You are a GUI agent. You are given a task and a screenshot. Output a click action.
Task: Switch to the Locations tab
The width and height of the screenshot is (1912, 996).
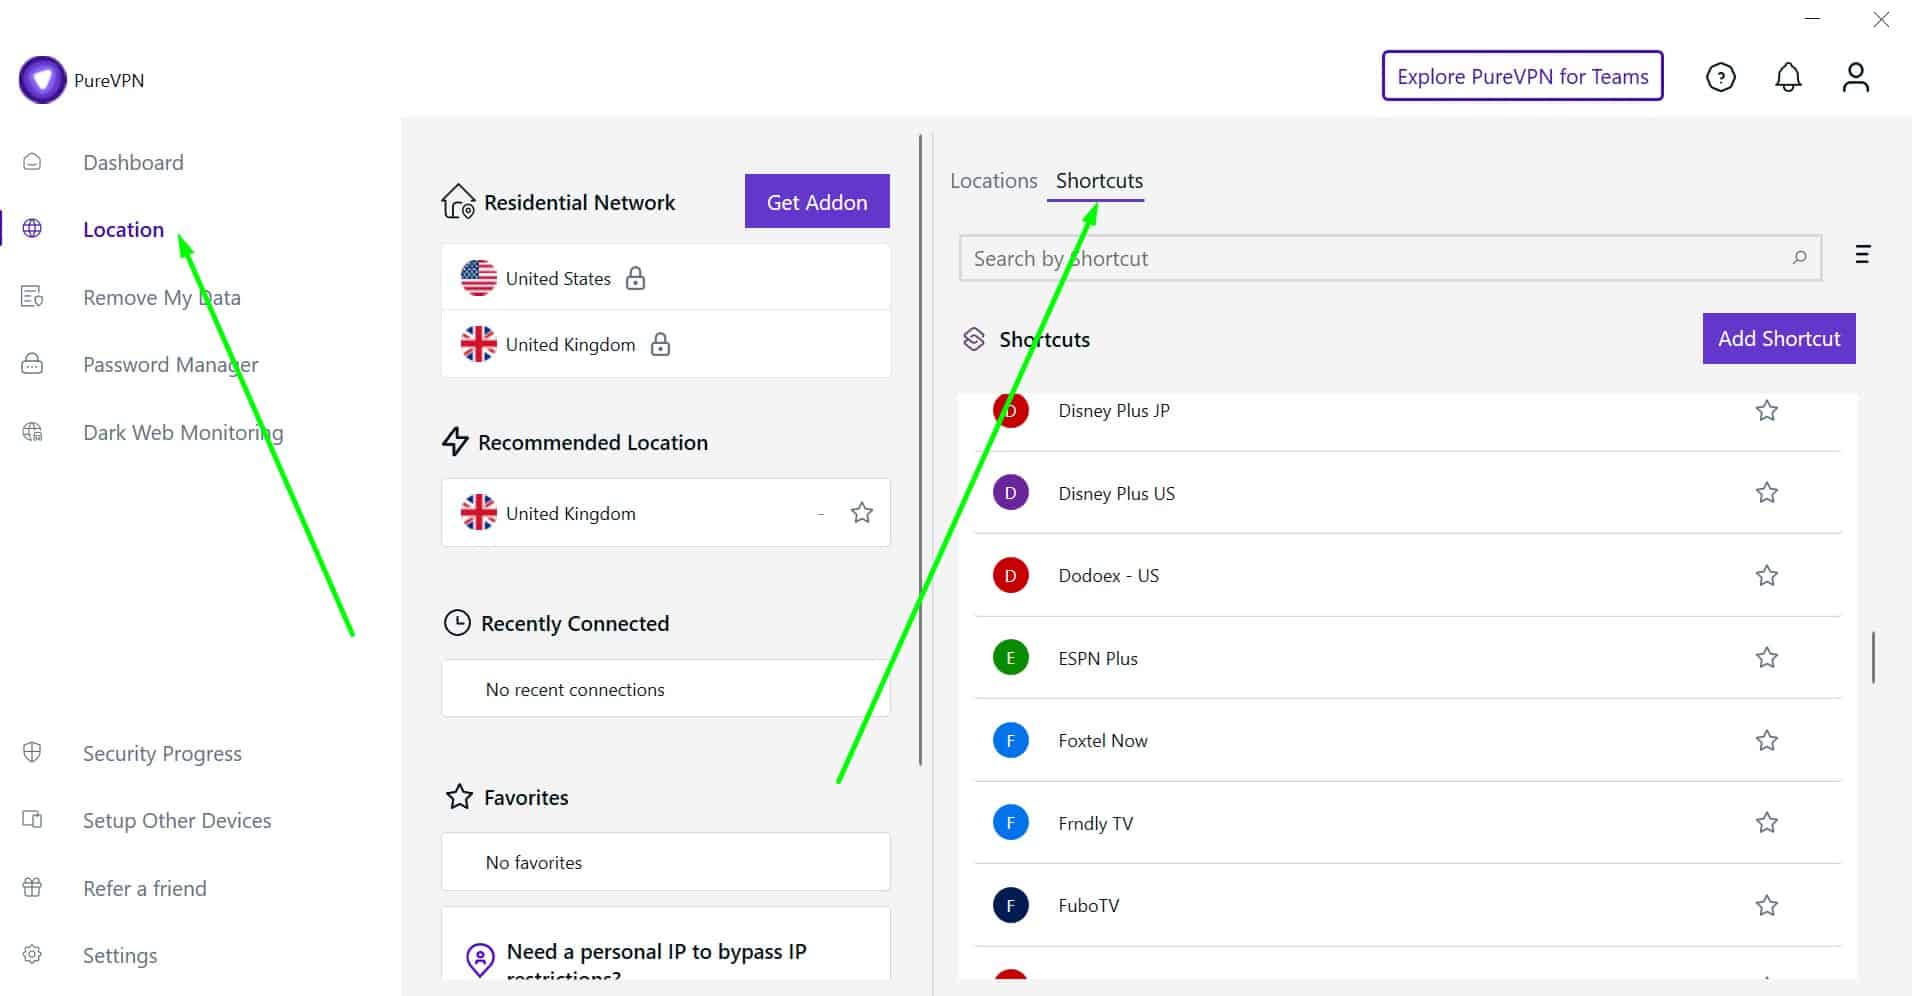[993, 181]
